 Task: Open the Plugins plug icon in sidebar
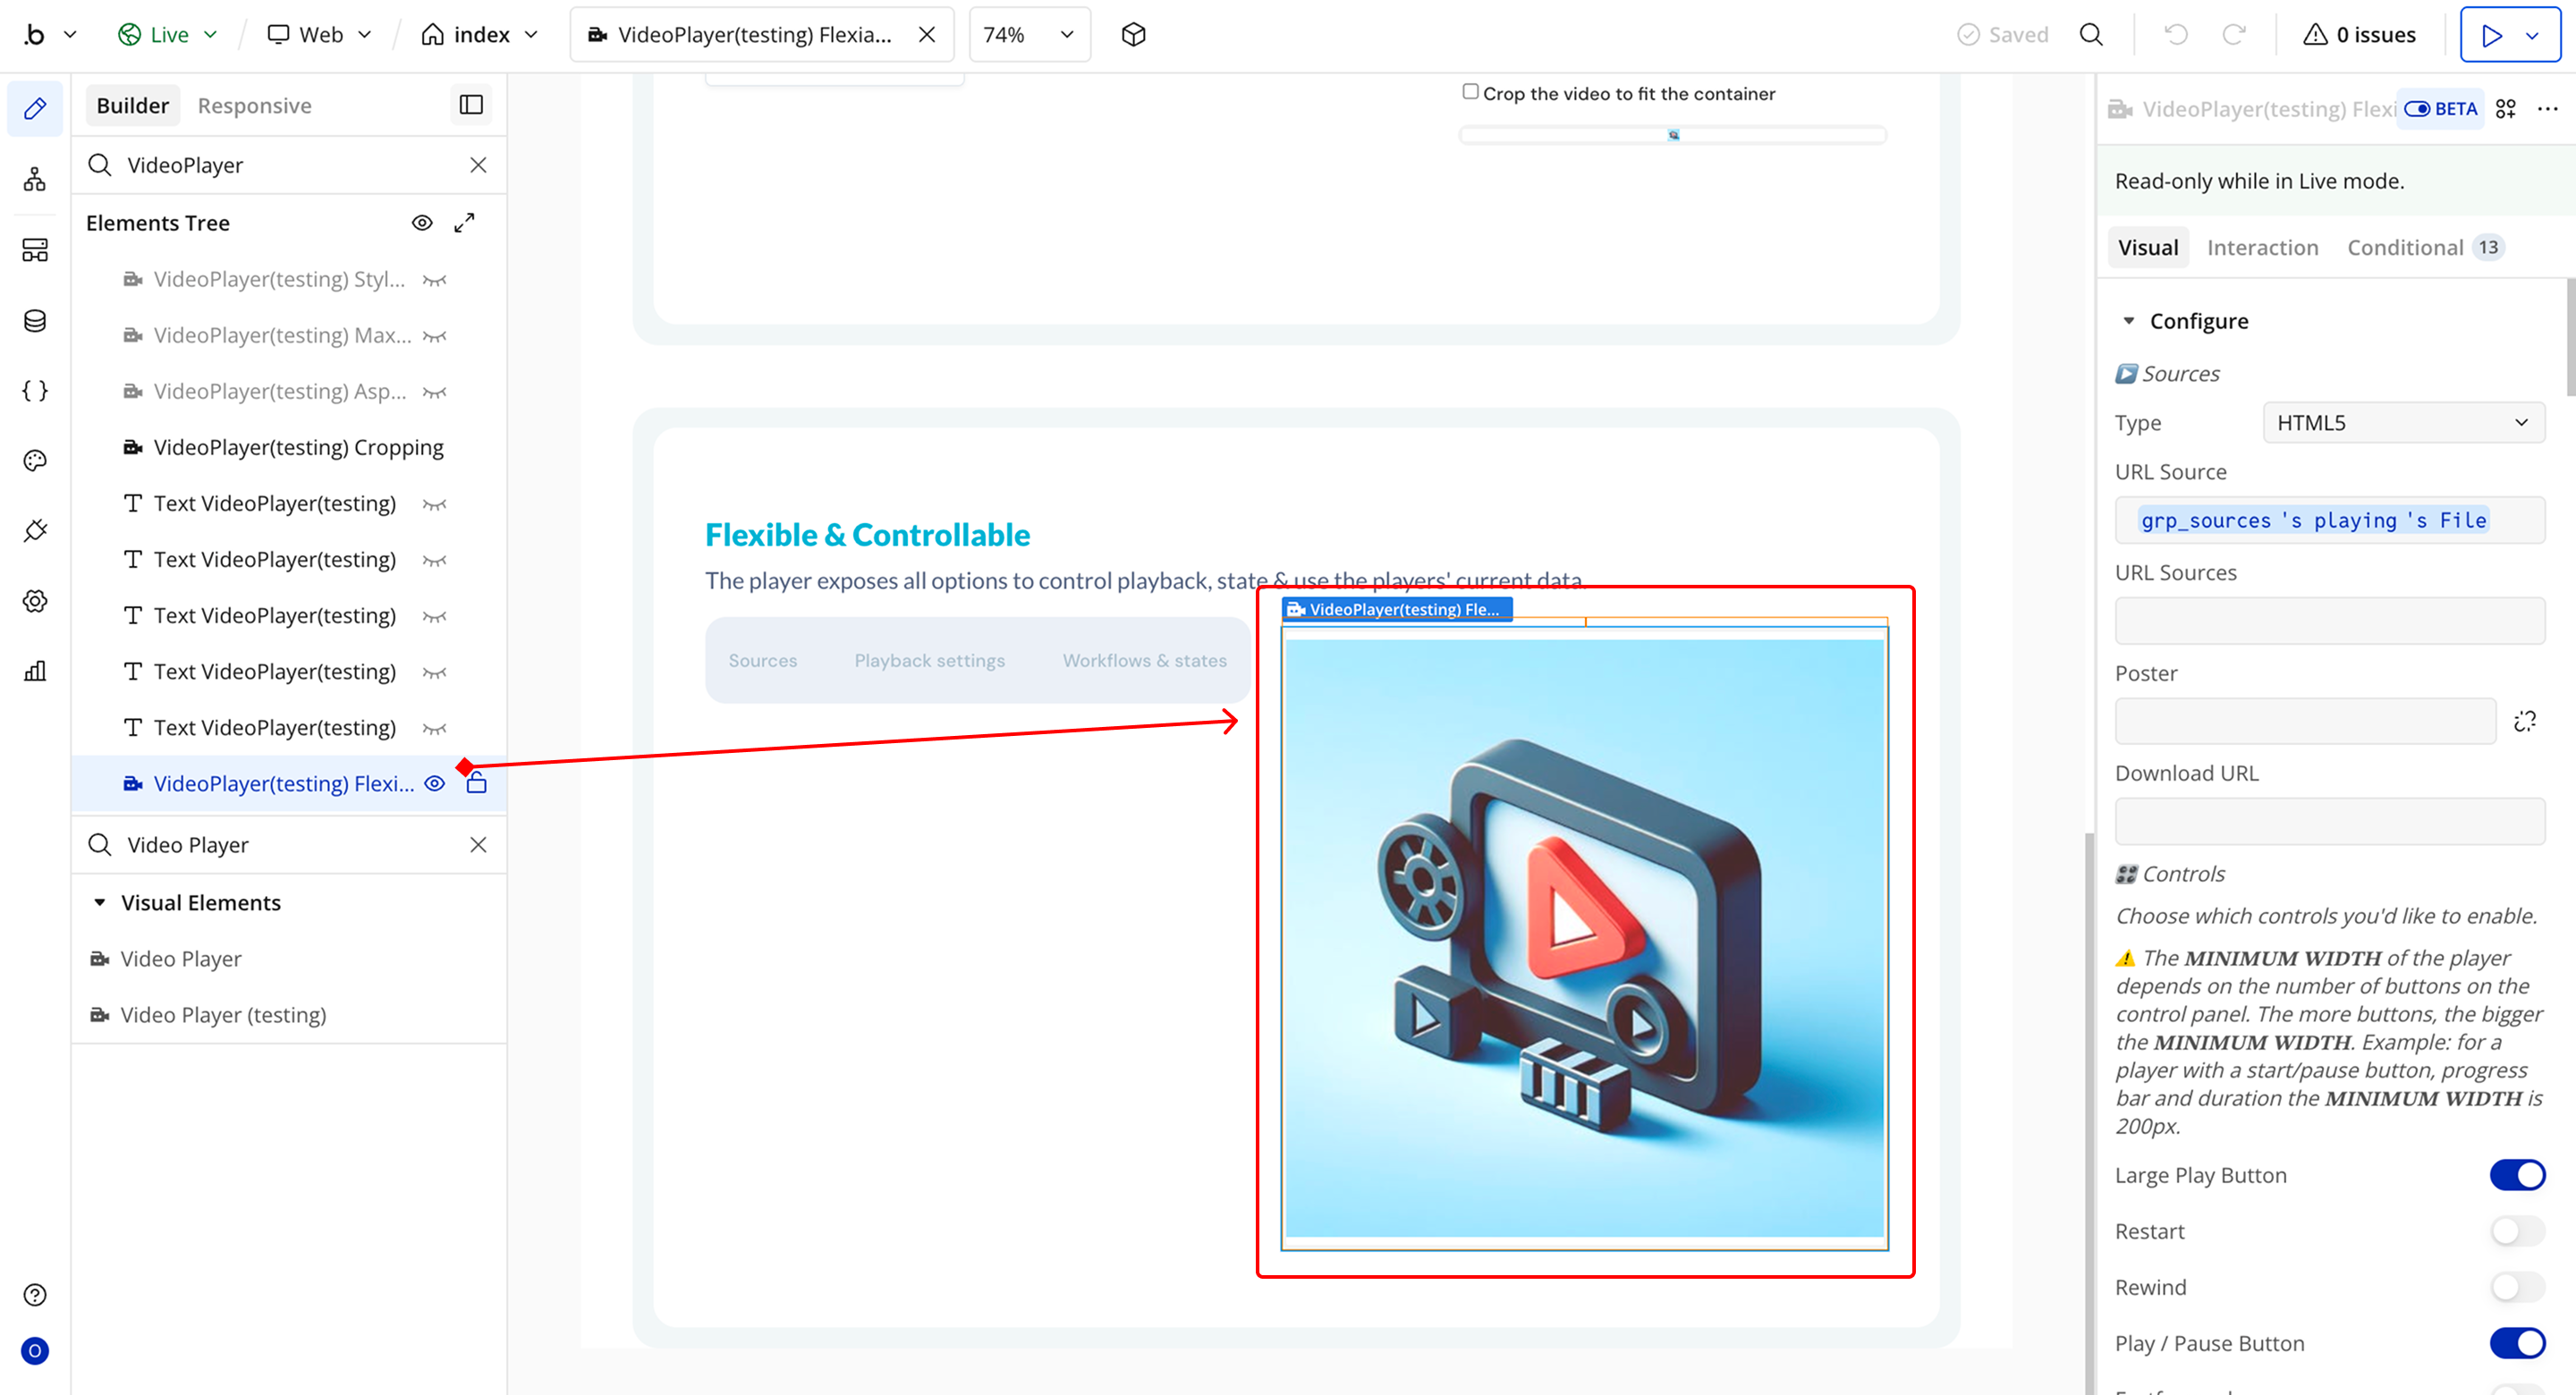[x=35, y=531]
